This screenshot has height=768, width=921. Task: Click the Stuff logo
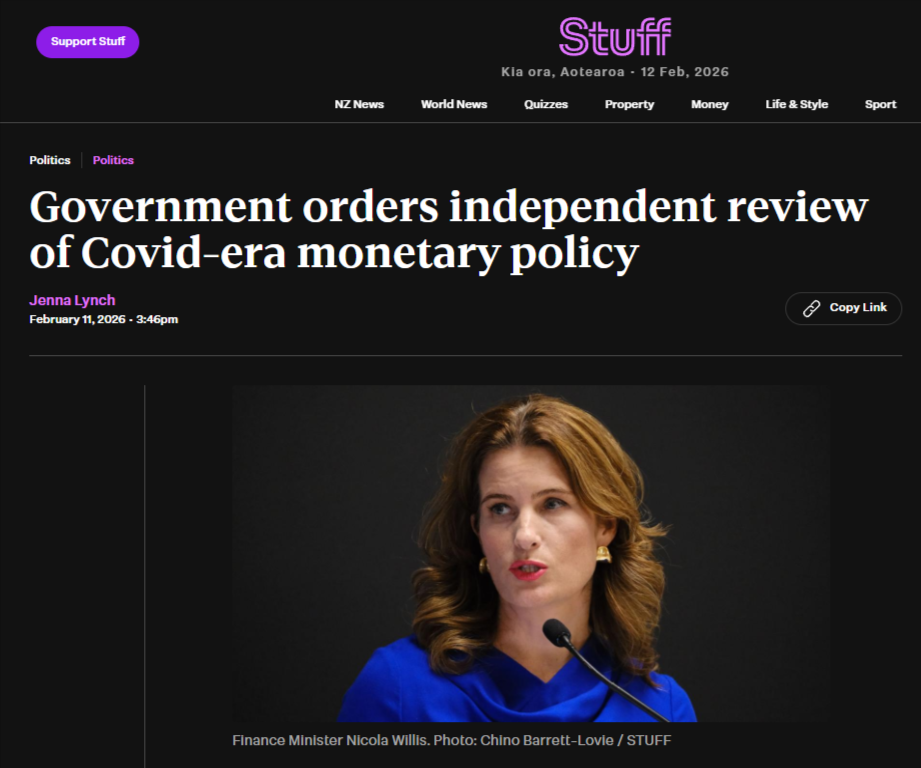click(x=614, y=37)
